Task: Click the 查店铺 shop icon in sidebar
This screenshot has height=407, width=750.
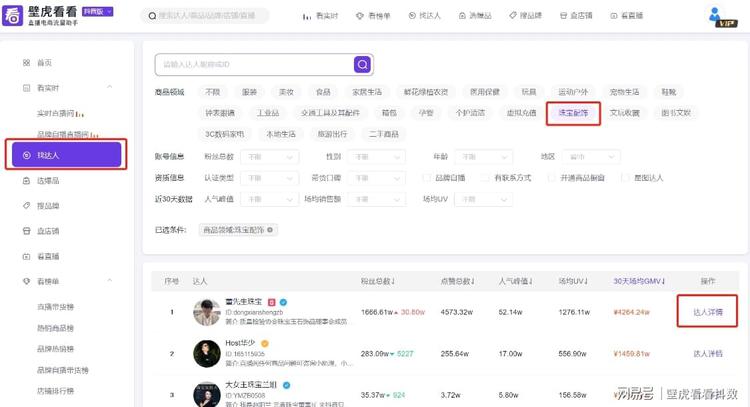Action: 26,231
